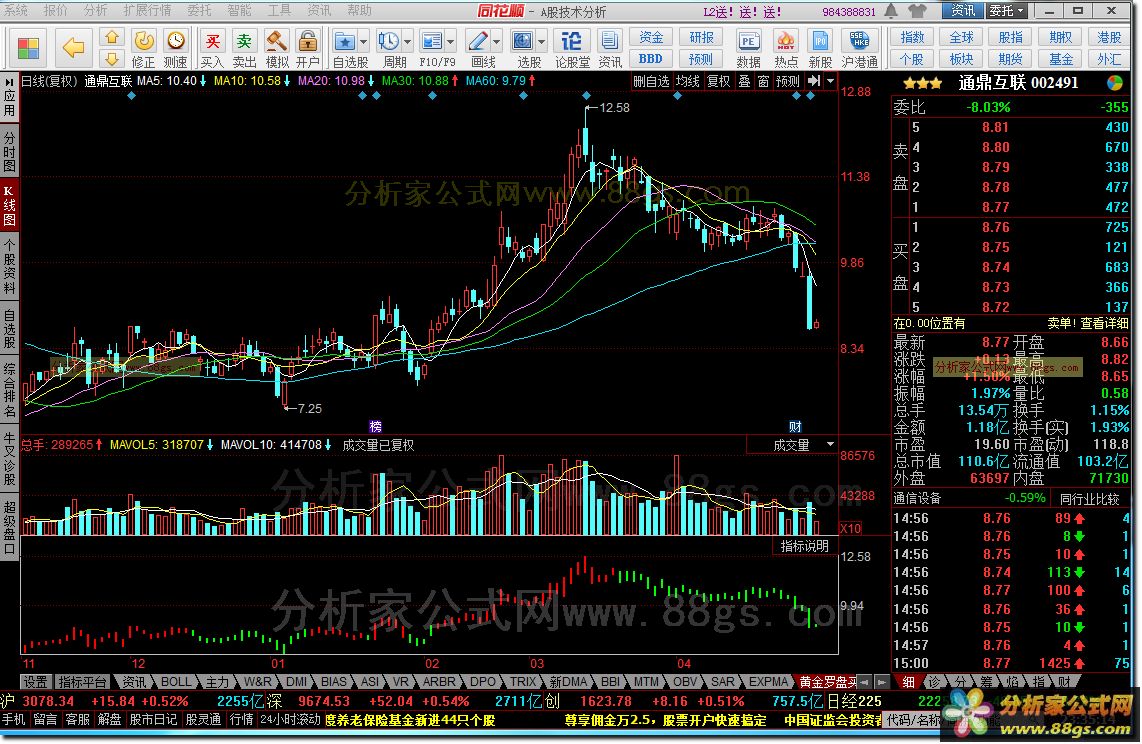Click the notification bell icon
This screenshot has width=1142, height=744.
[x=891, y=11]
